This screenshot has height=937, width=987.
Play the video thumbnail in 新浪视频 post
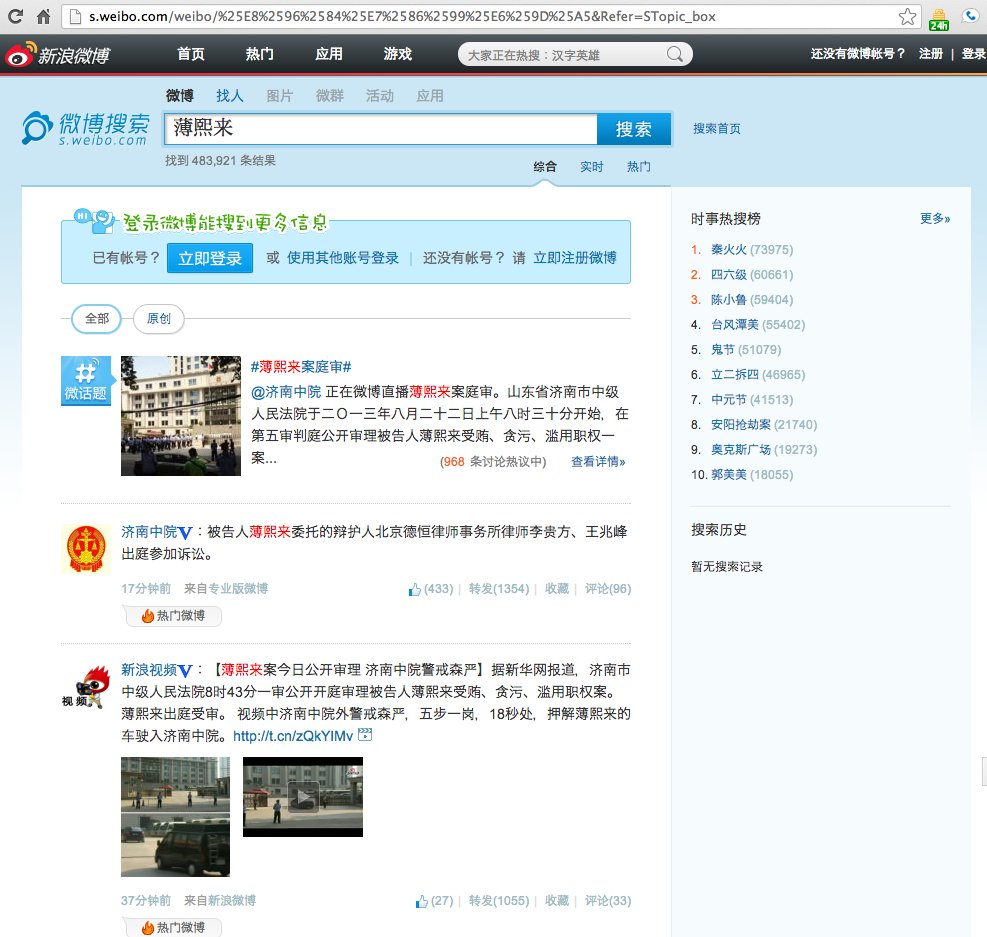(x=303, y=797)
